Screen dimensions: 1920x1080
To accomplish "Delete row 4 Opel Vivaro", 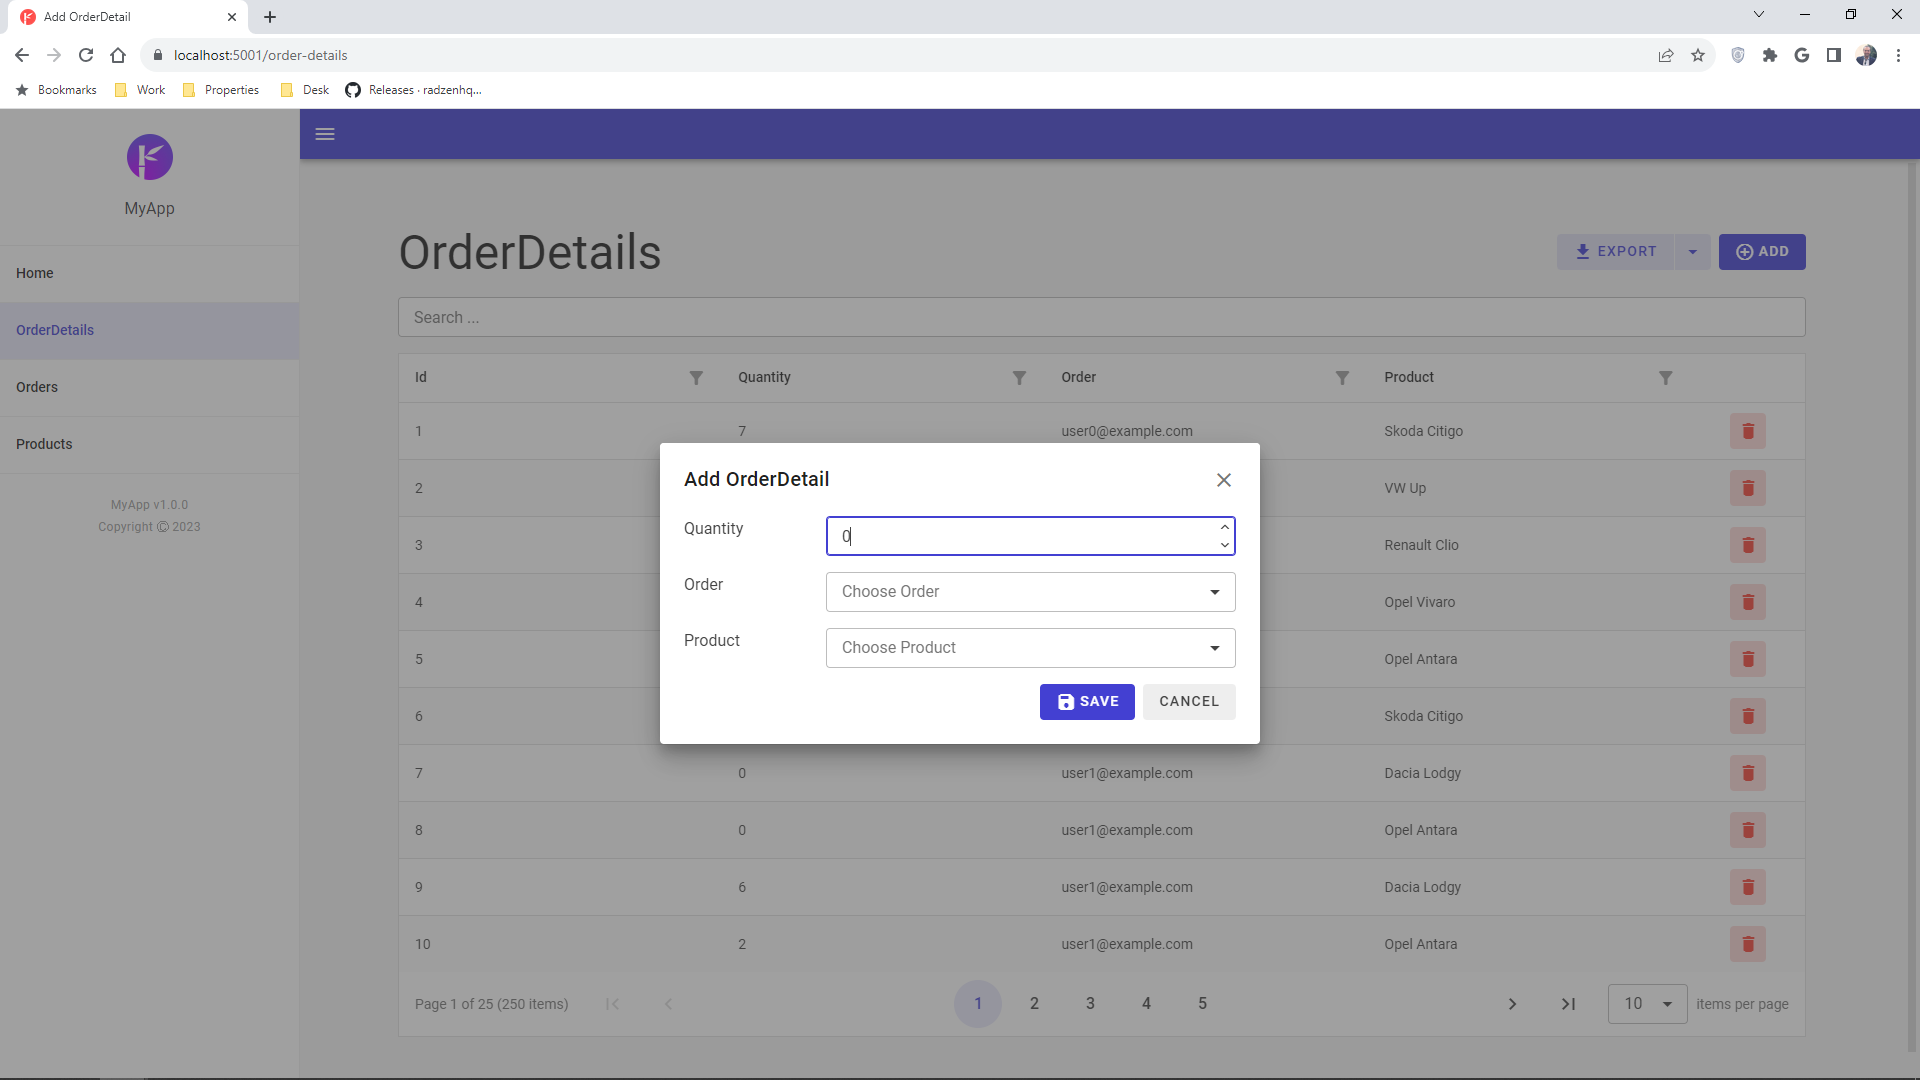I will pyautogui.click(x=1748, y=602).
